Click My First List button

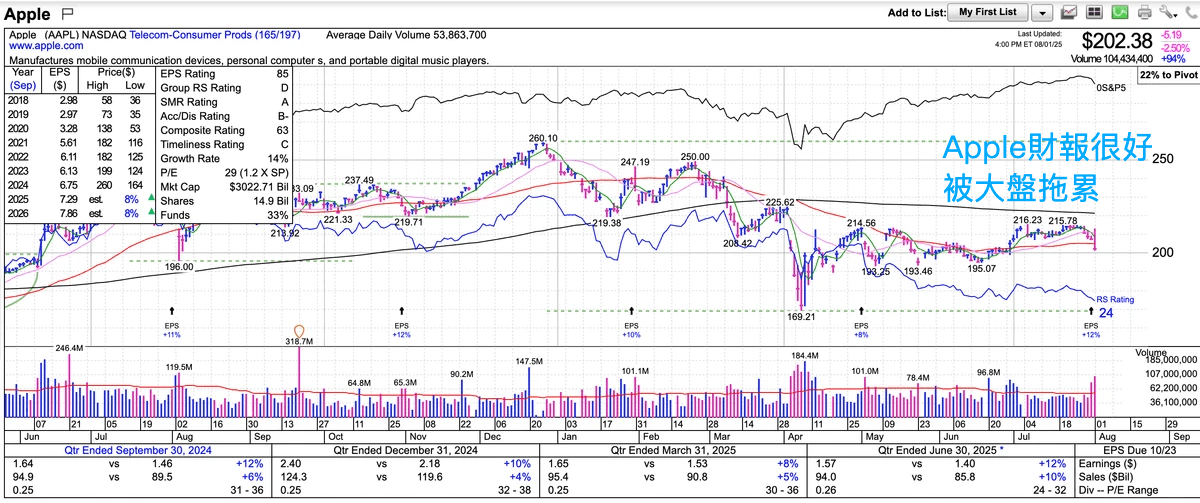coord(988,12)
